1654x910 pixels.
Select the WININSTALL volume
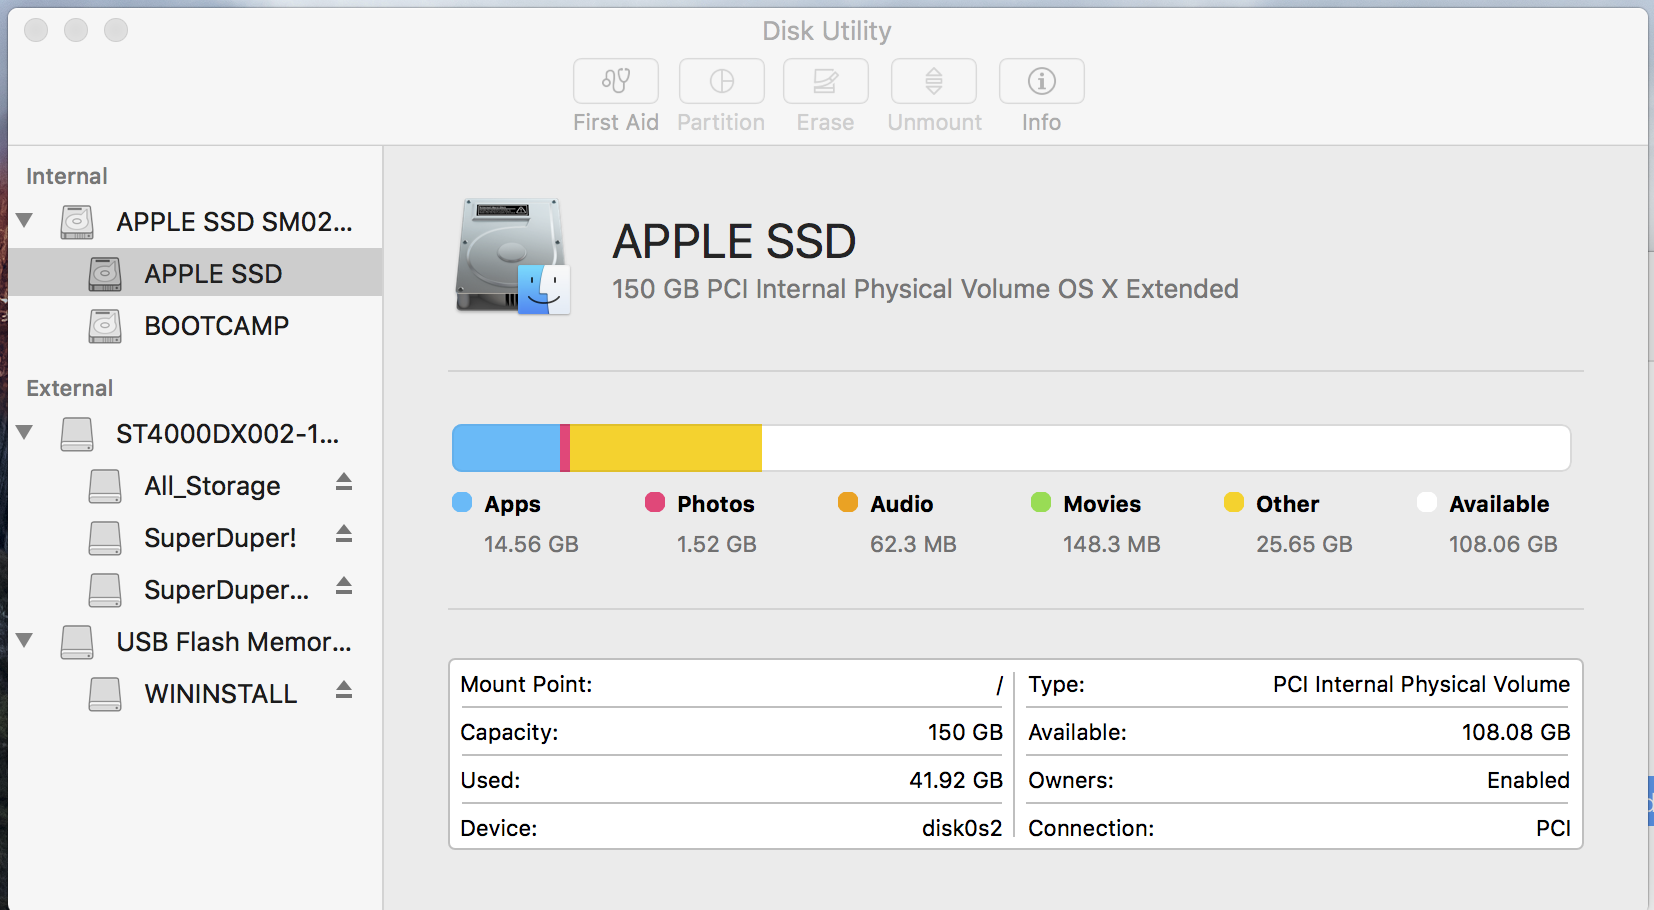(220, 694)
